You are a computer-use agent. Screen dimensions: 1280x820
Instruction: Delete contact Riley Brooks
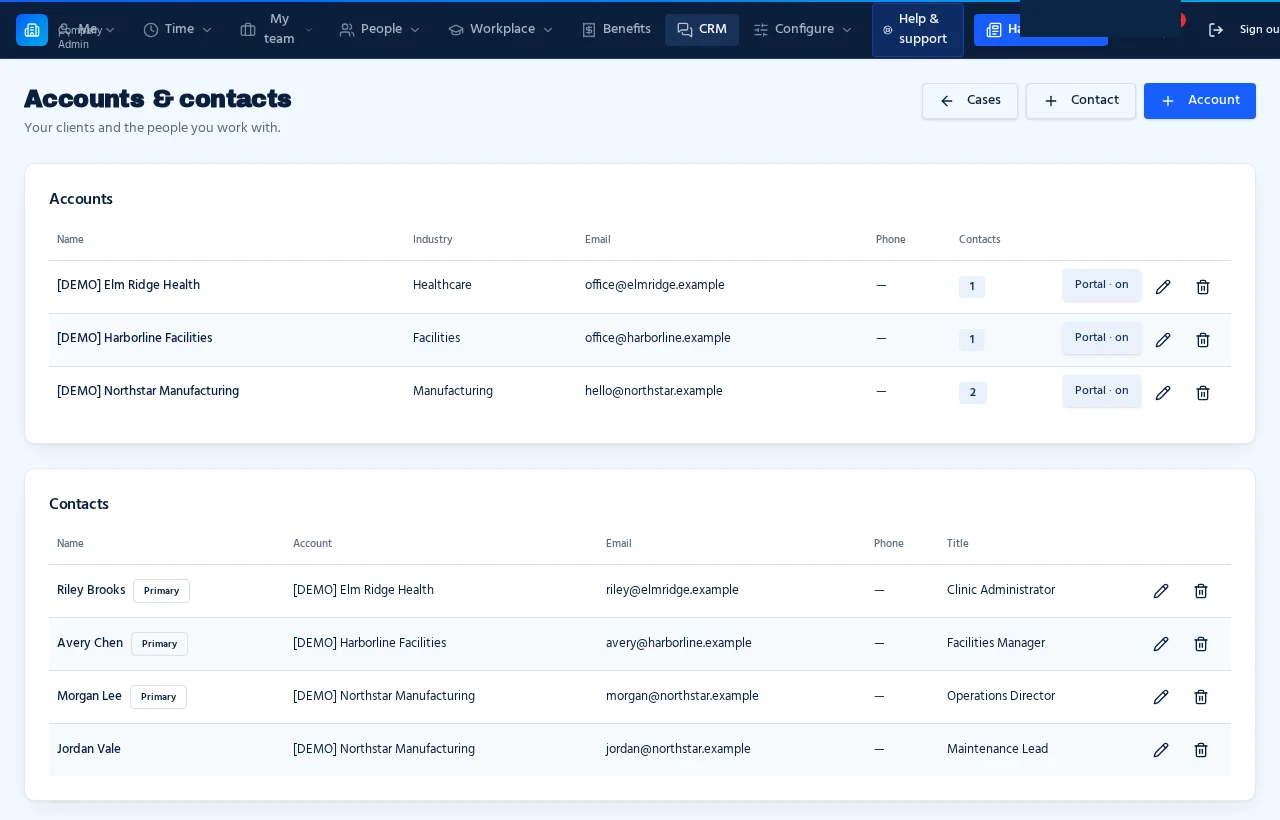tap(1201, 591)
